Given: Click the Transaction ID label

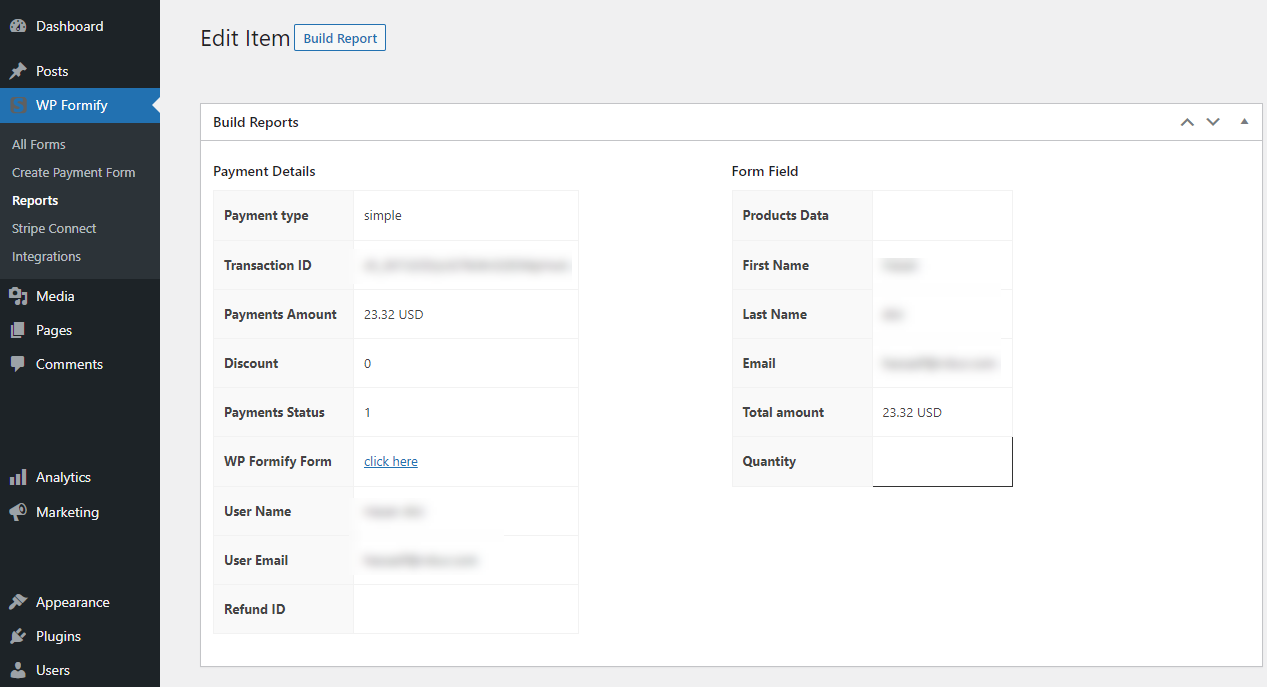Looking at the screenshot, I should point(268,265).
